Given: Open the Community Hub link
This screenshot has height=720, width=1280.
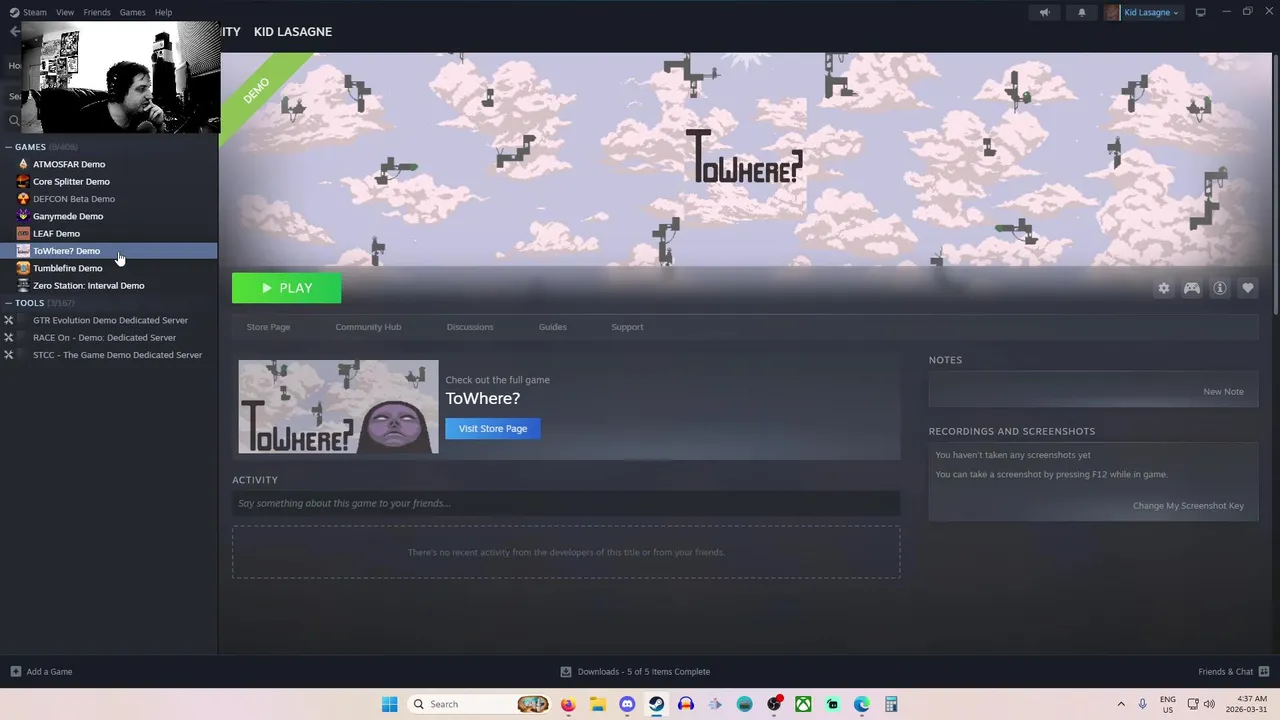Looking at the screenshot, I should 368,327.
